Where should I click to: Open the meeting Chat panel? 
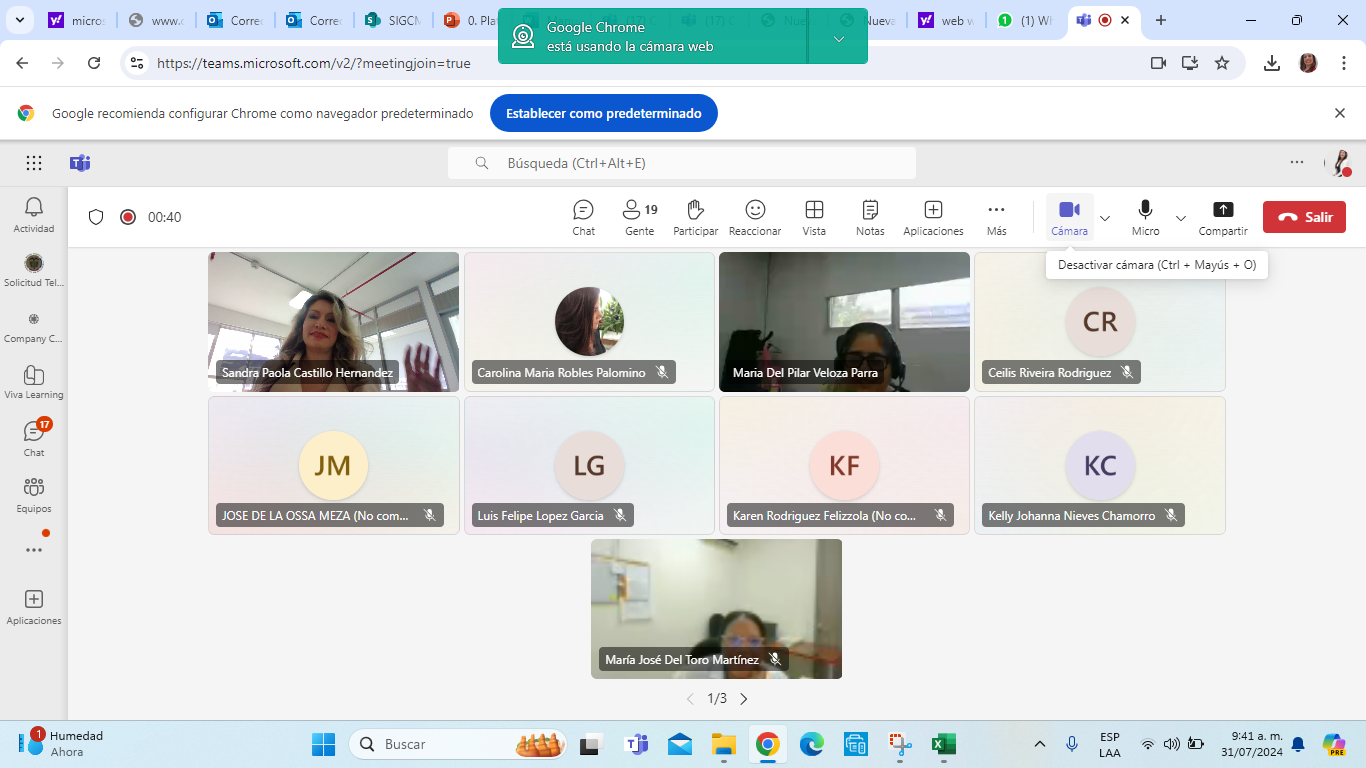click(583, 218)
